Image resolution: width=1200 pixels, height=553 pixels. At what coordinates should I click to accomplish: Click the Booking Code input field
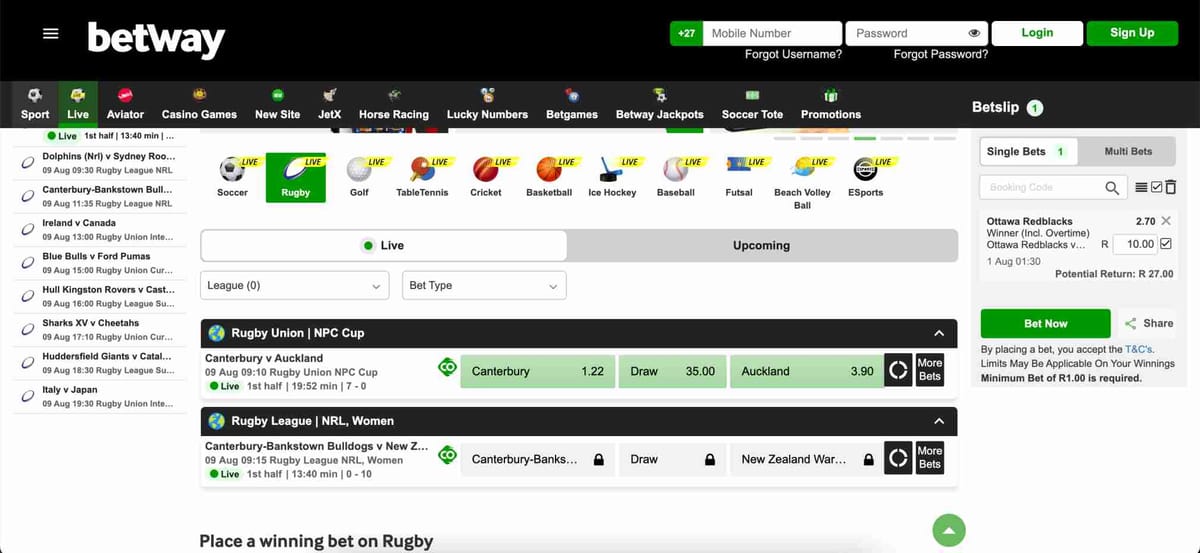1052,187
